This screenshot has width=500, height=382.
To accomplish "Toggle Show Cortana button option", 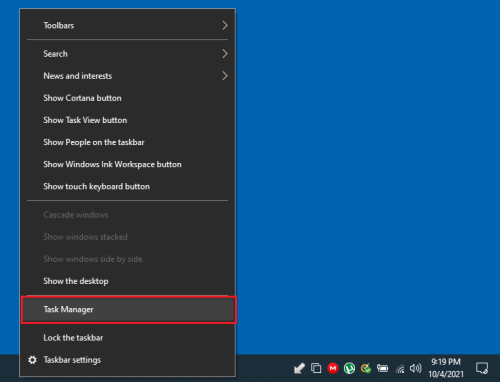I will (x=128, y=98).
